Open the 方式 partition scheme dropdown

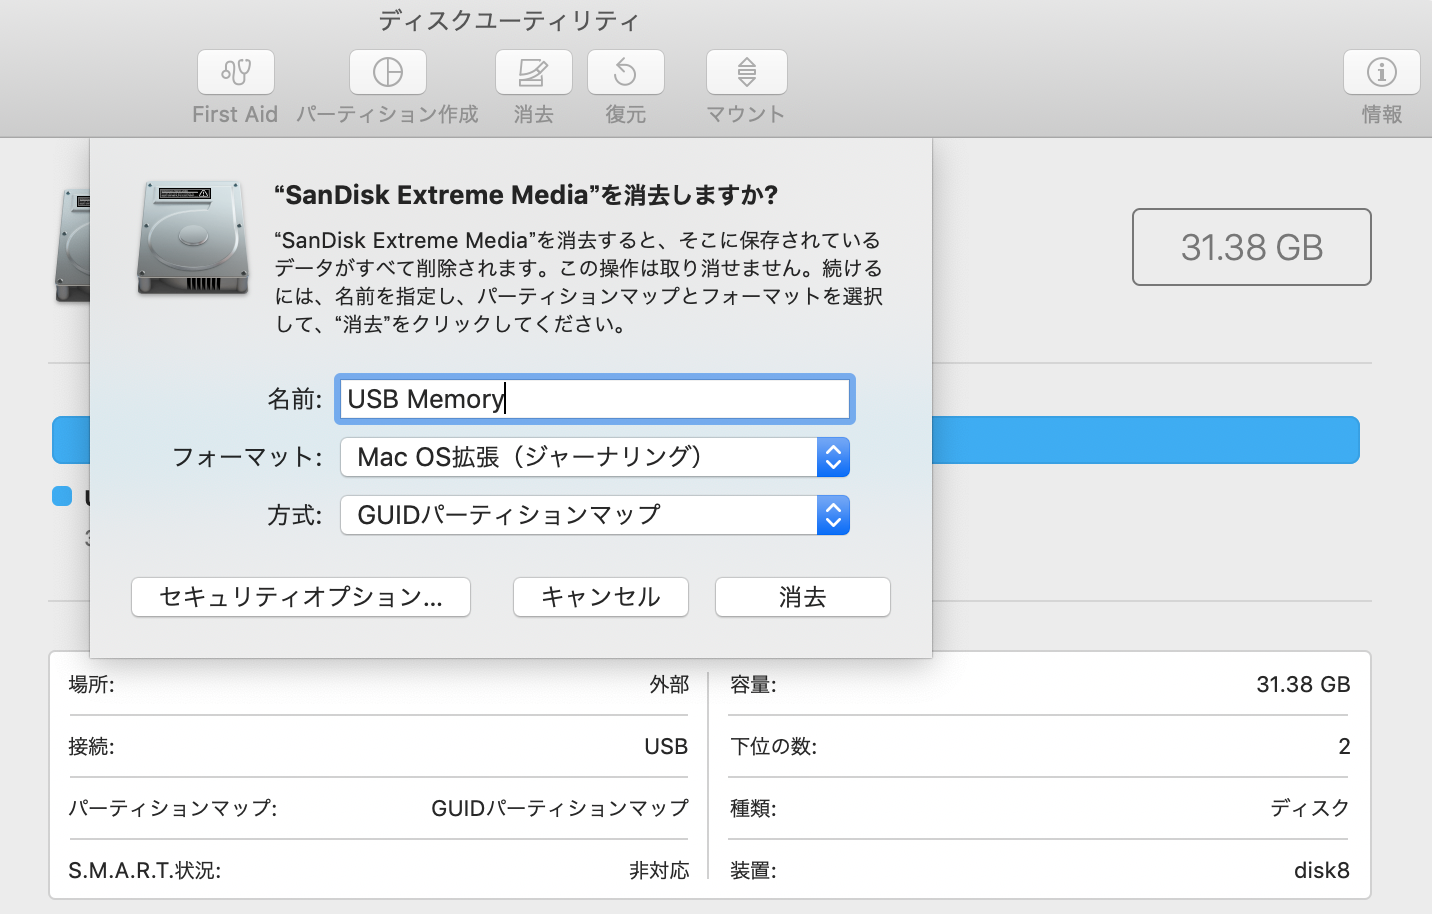tap(595, 515)
